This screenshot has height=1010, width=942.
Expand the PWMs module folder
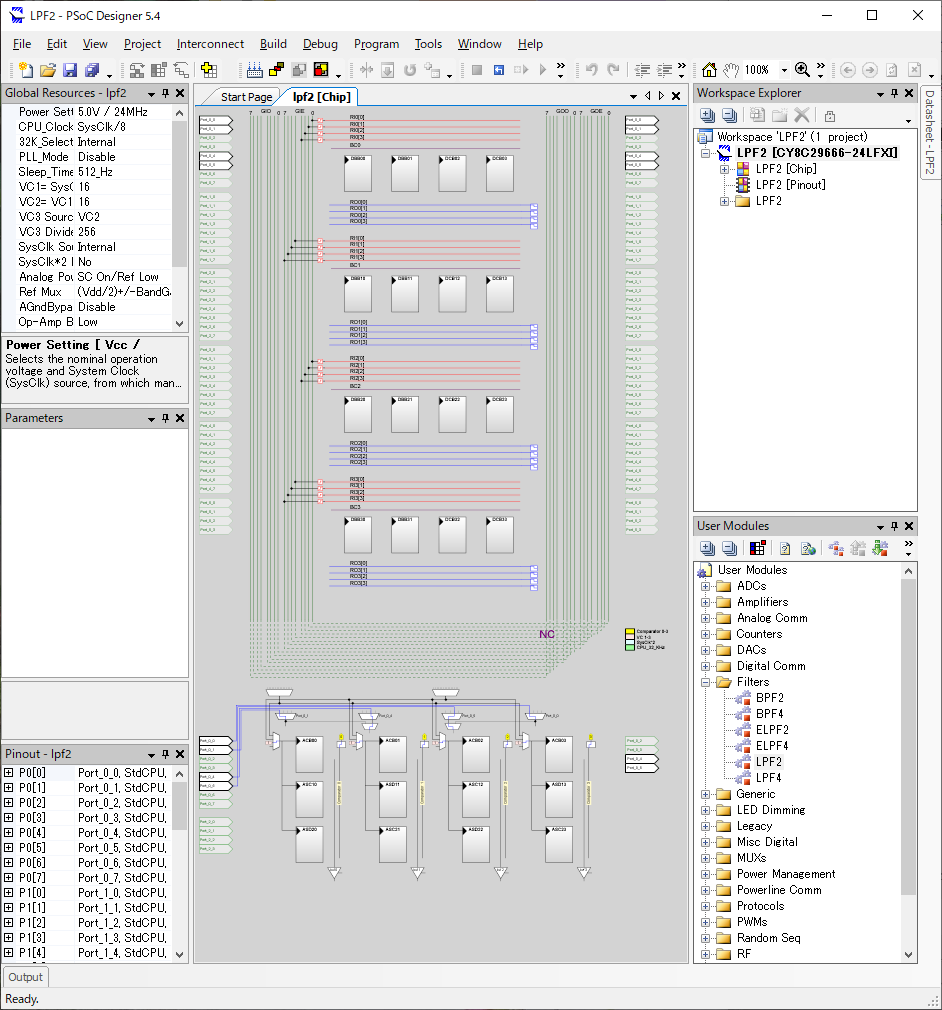click(706, 922)
